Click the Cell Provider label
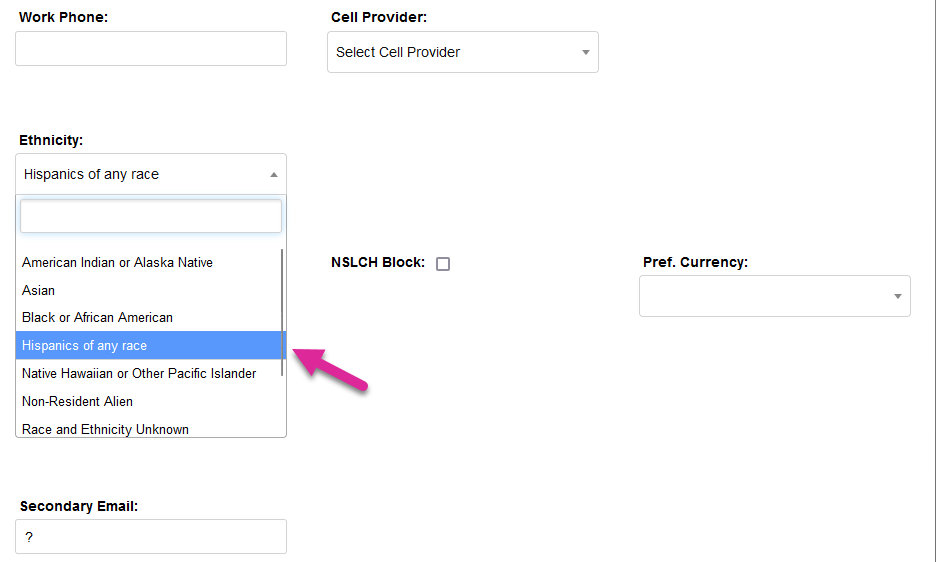Viewport: 936px width, 562px height. (x=379, y=17)
